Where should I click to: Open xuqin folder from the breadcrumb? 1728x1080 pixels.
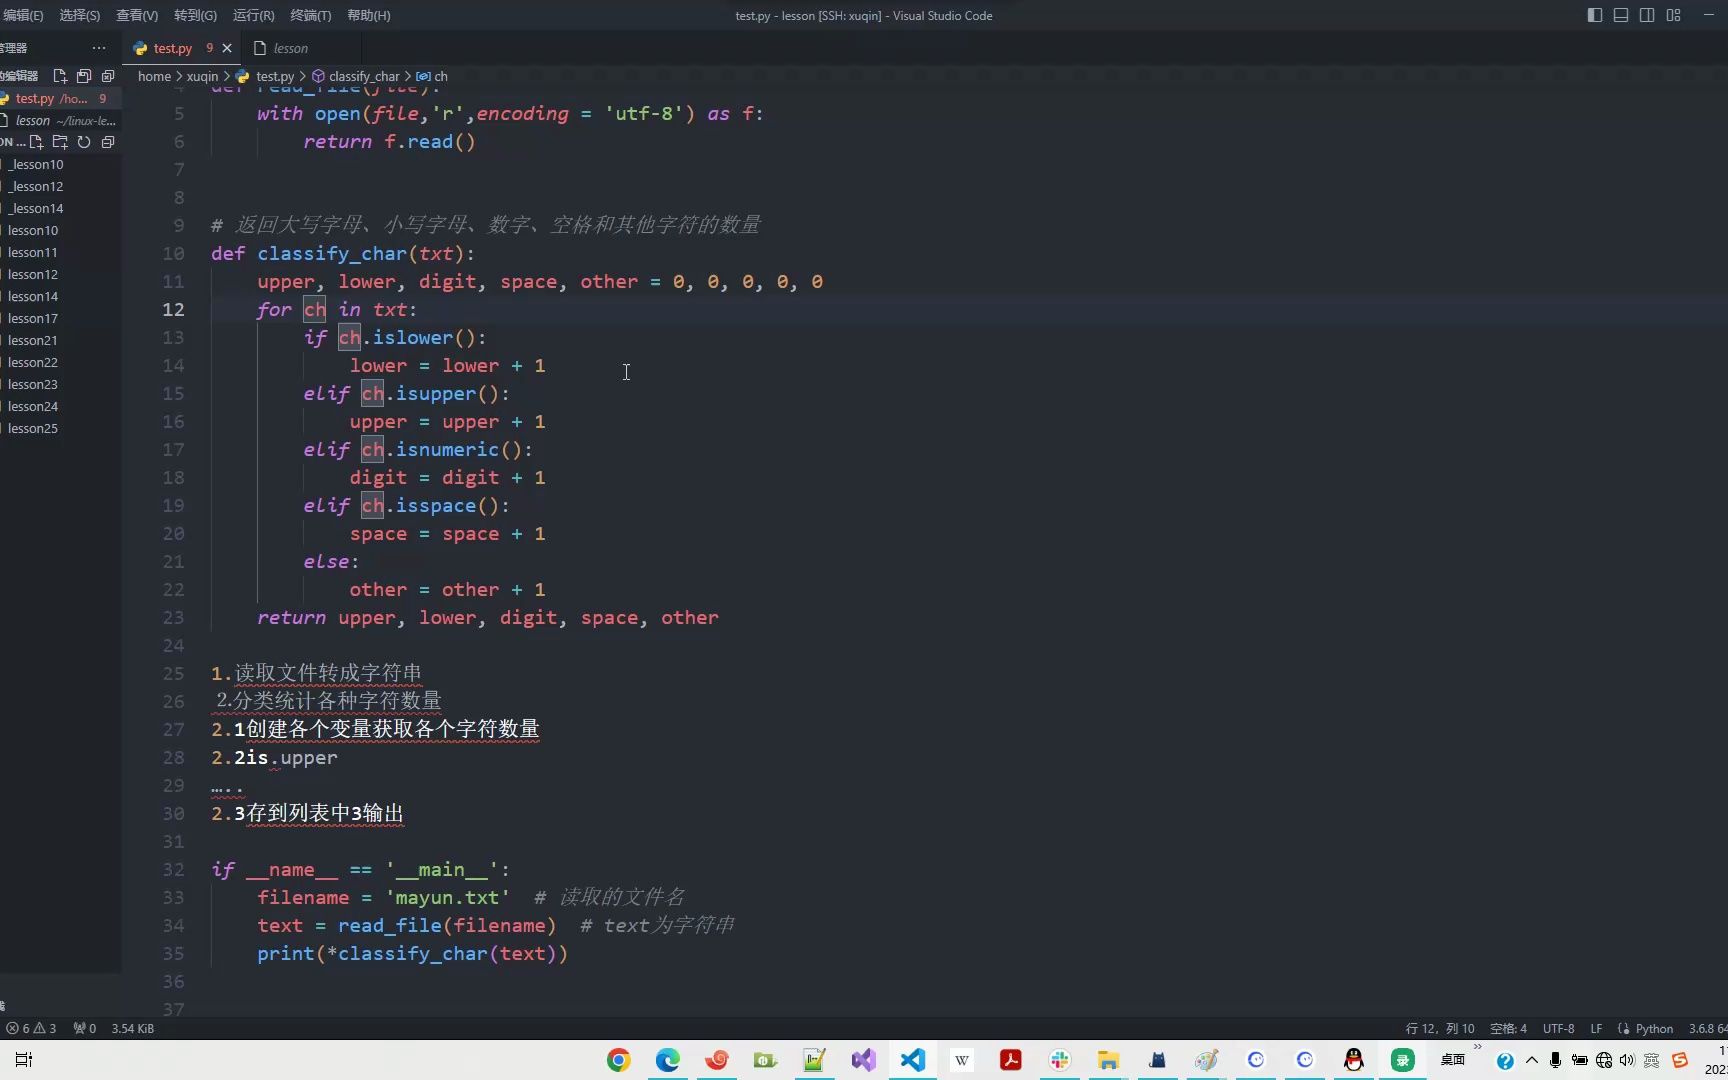(x=203, y=76)
